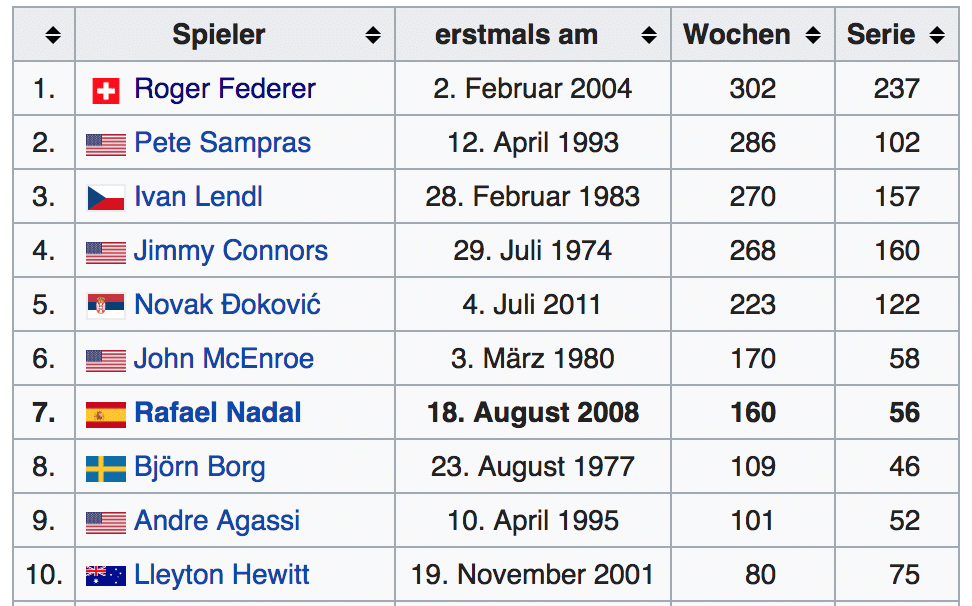Viewport: 972px width, 606px height.
Task: Sort by Wochen column
Action: tap(813, 35)
